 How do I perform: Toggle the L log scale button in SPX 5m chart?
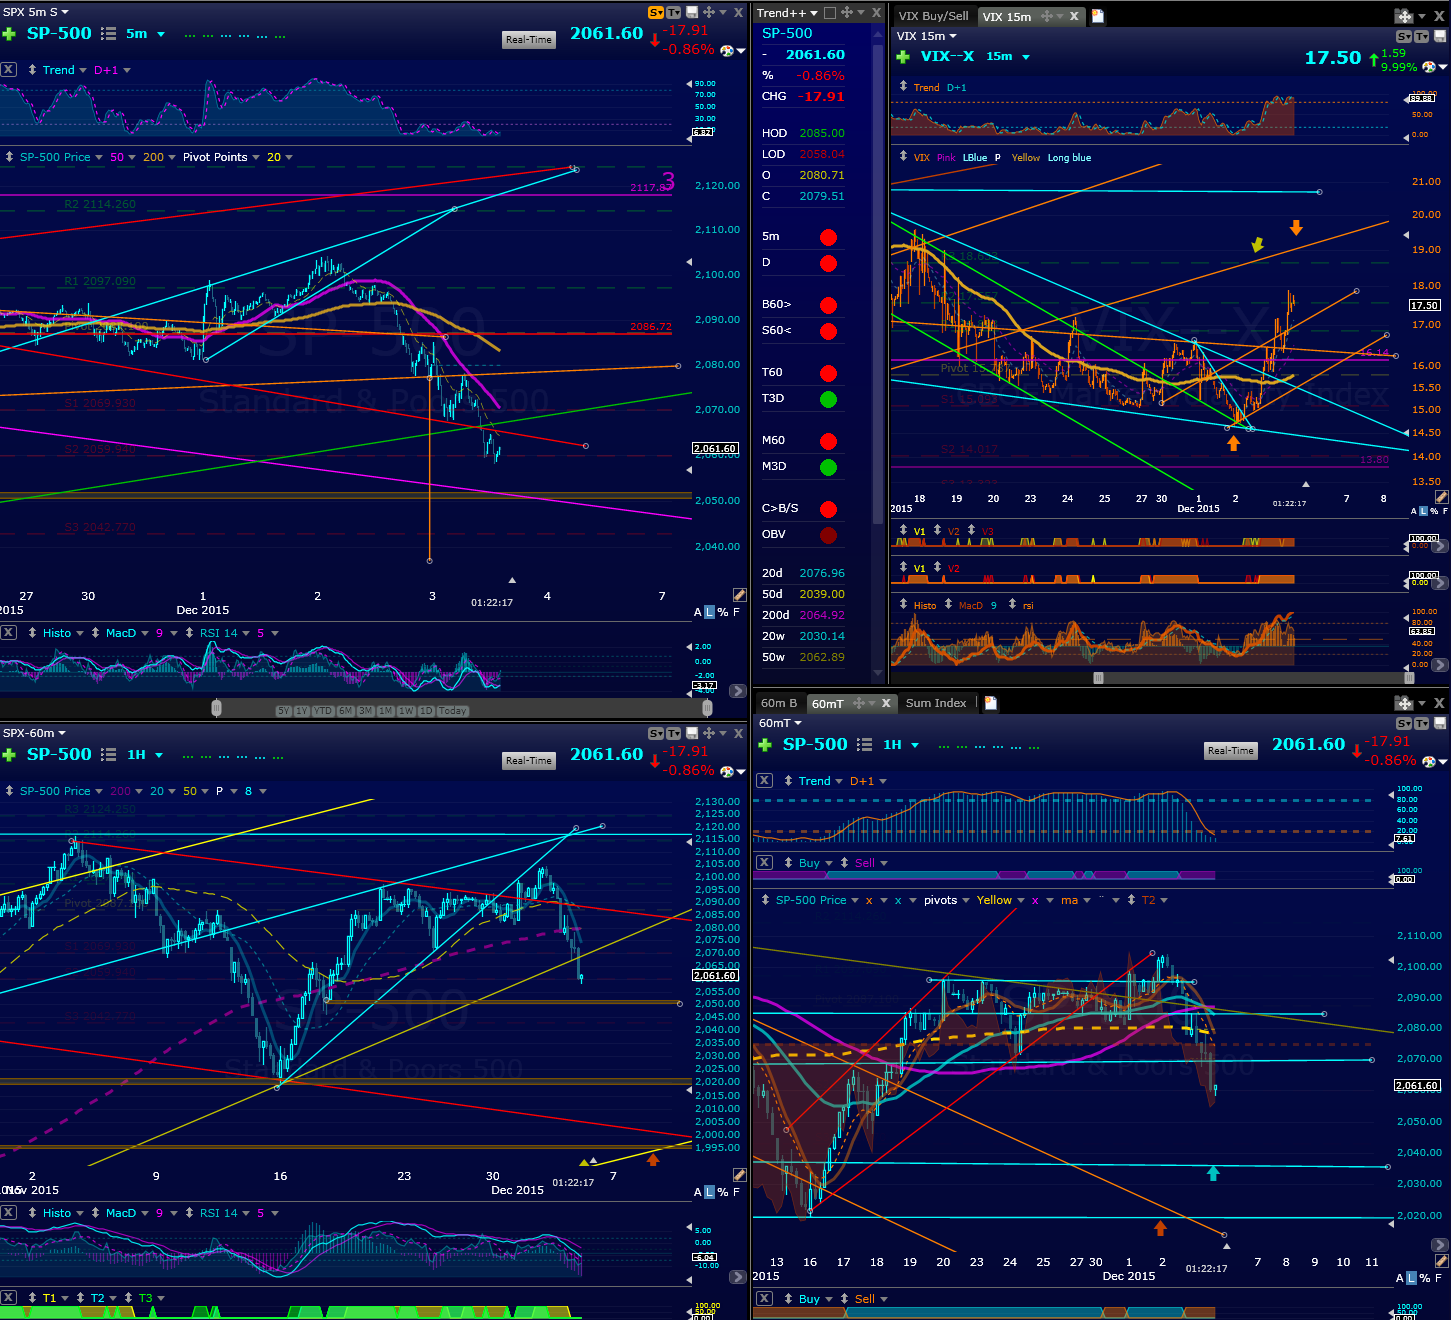point(710,612)
